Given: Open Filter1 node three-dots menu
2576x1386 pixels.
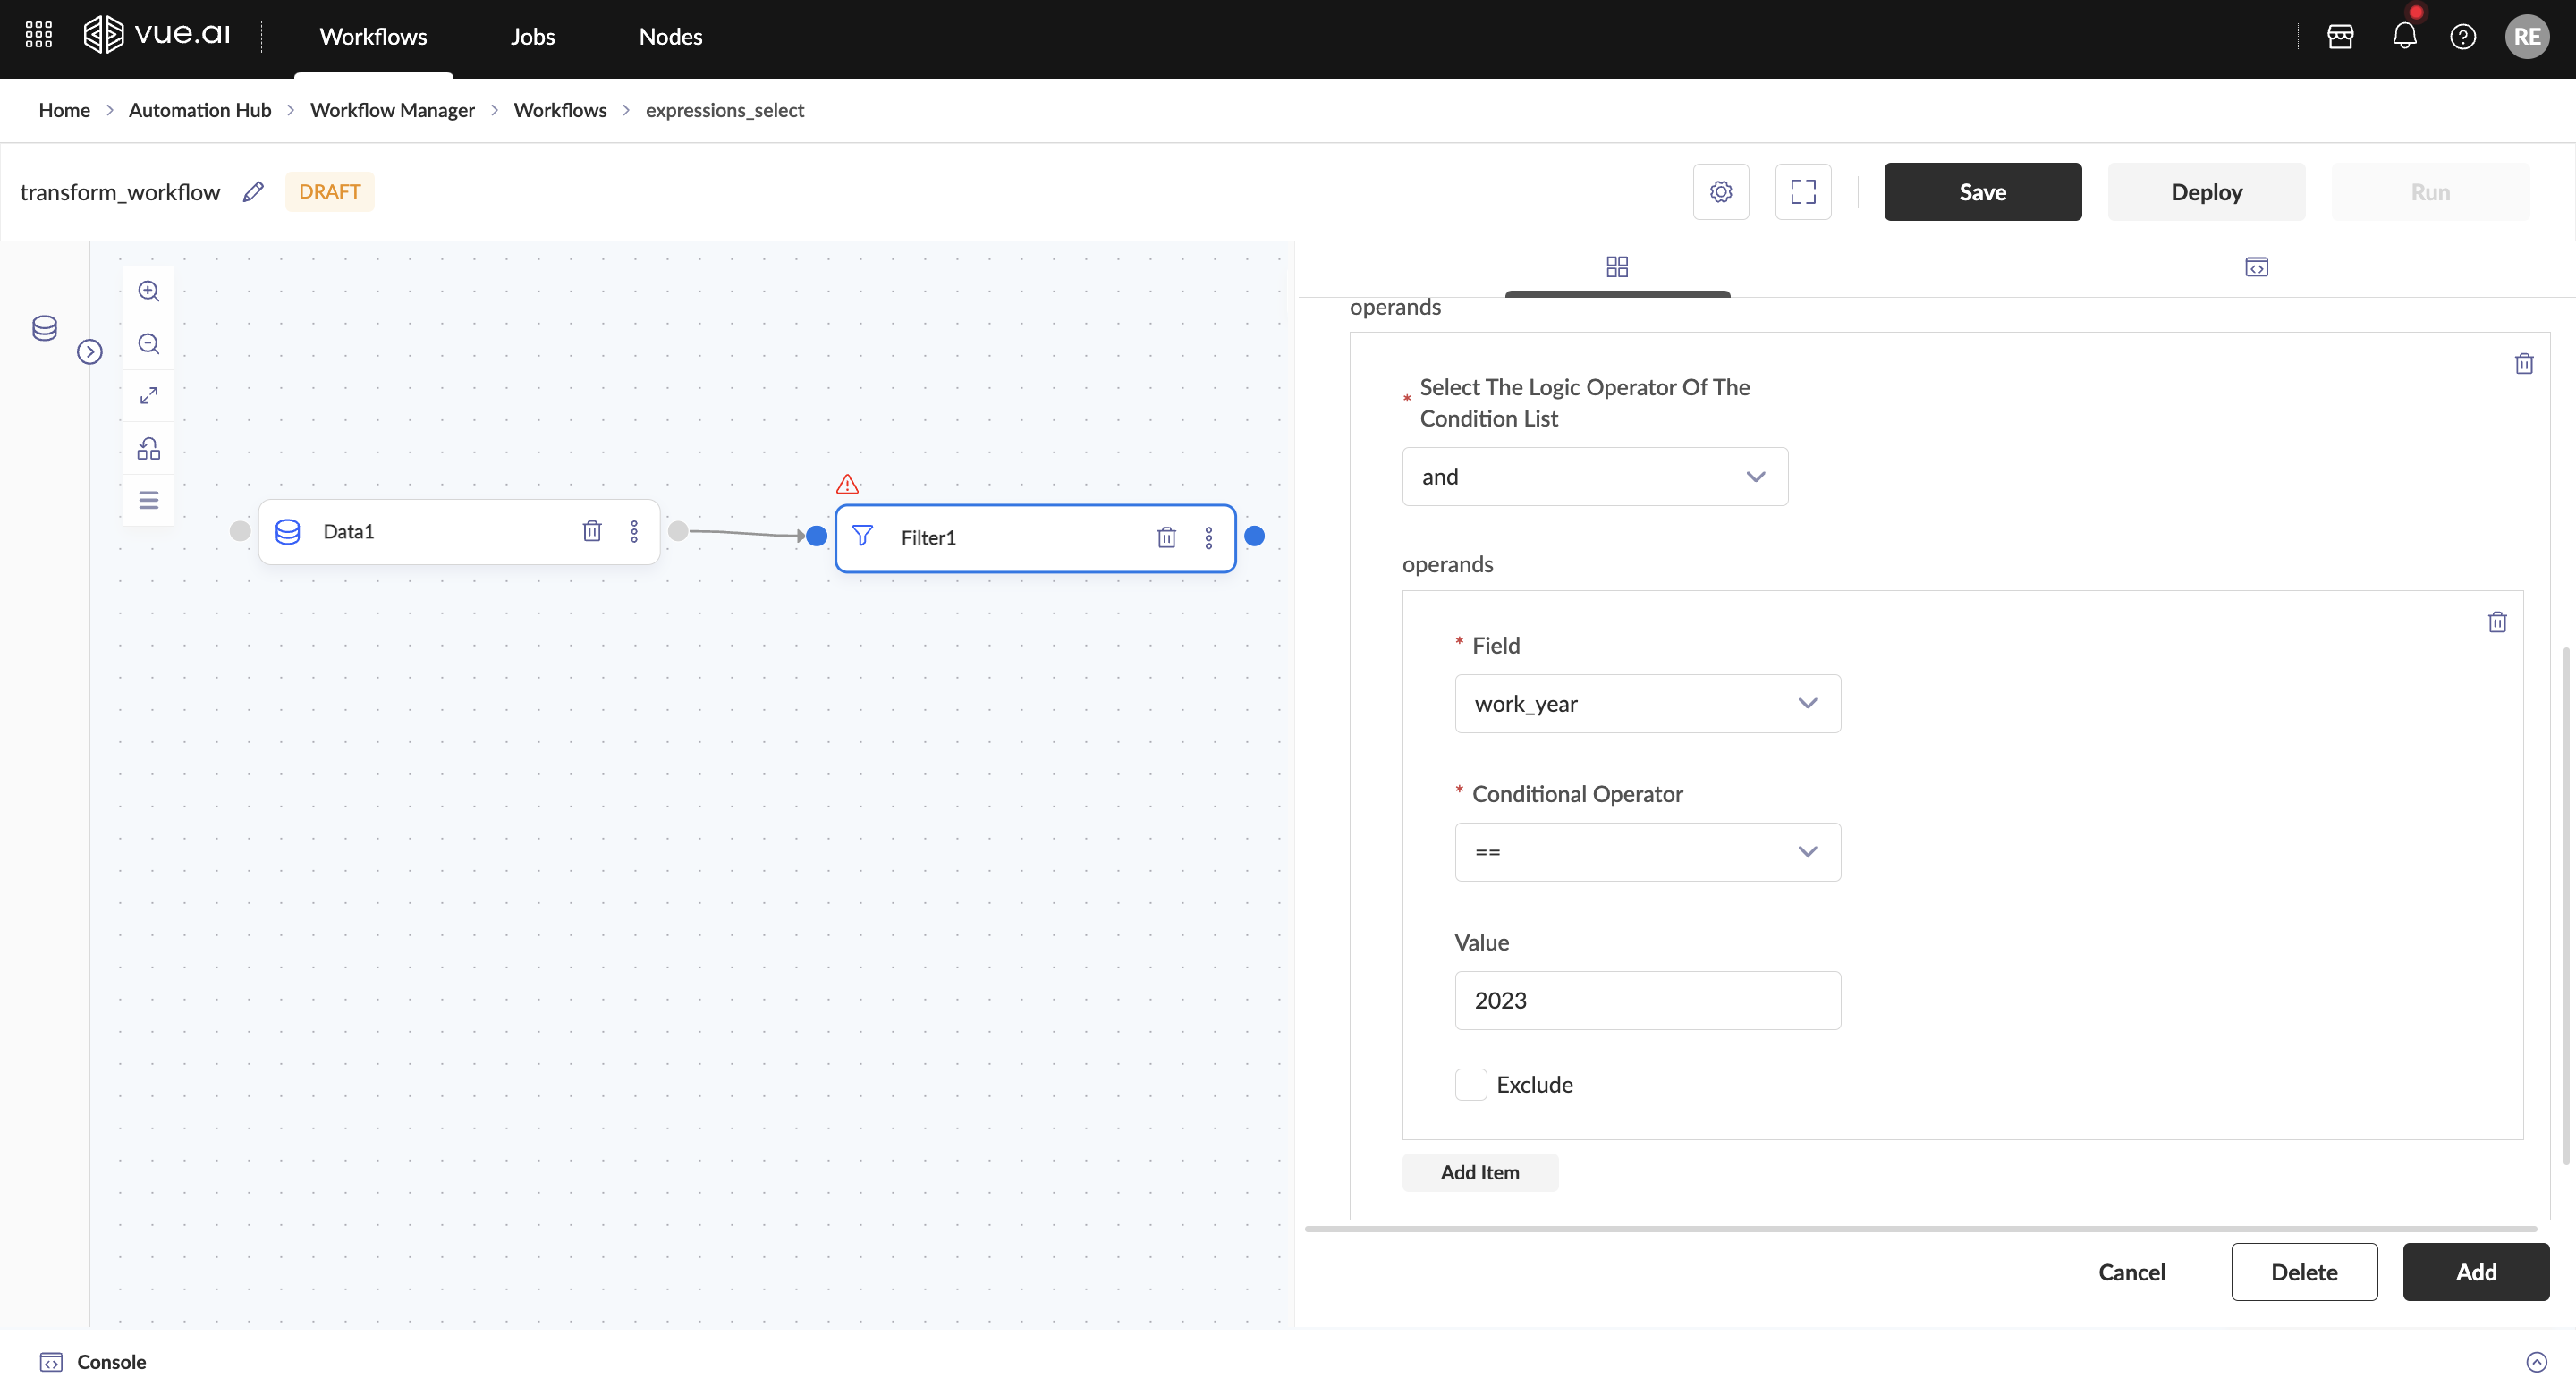Looking at the screenshot, I should [x=1209, y=538].
